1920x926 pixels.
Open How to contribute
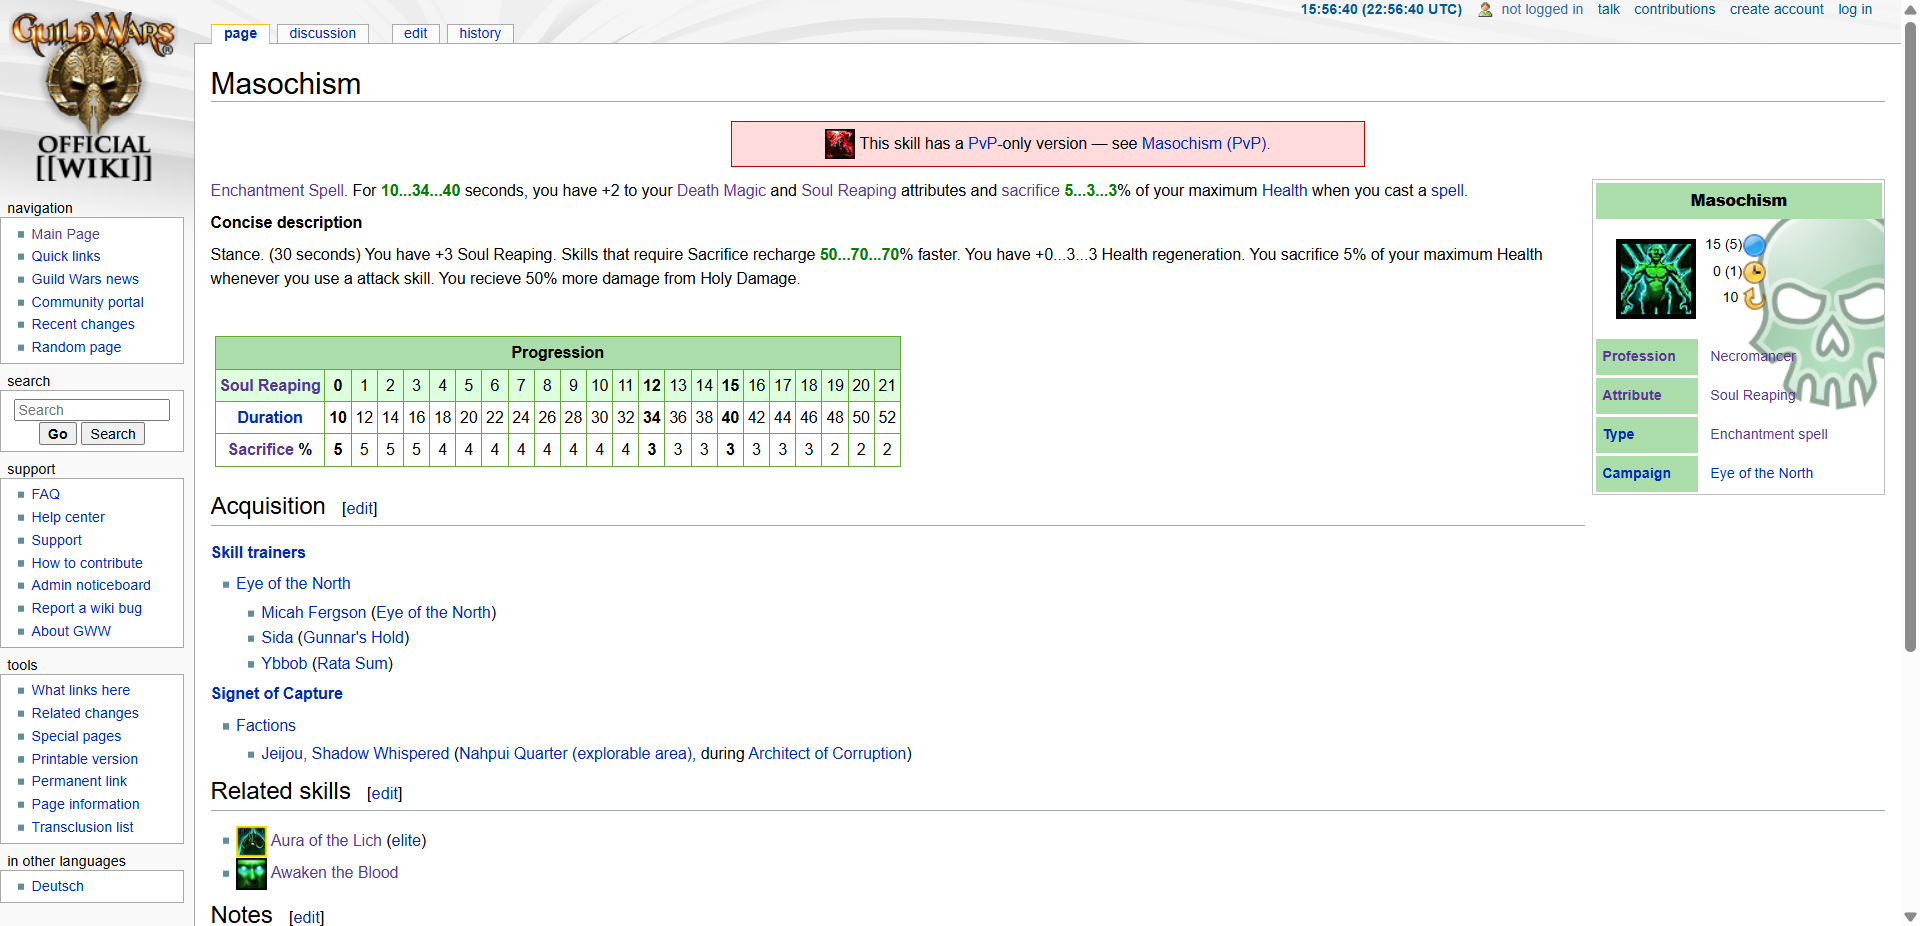pyautogui.click(x=87, y=563)
